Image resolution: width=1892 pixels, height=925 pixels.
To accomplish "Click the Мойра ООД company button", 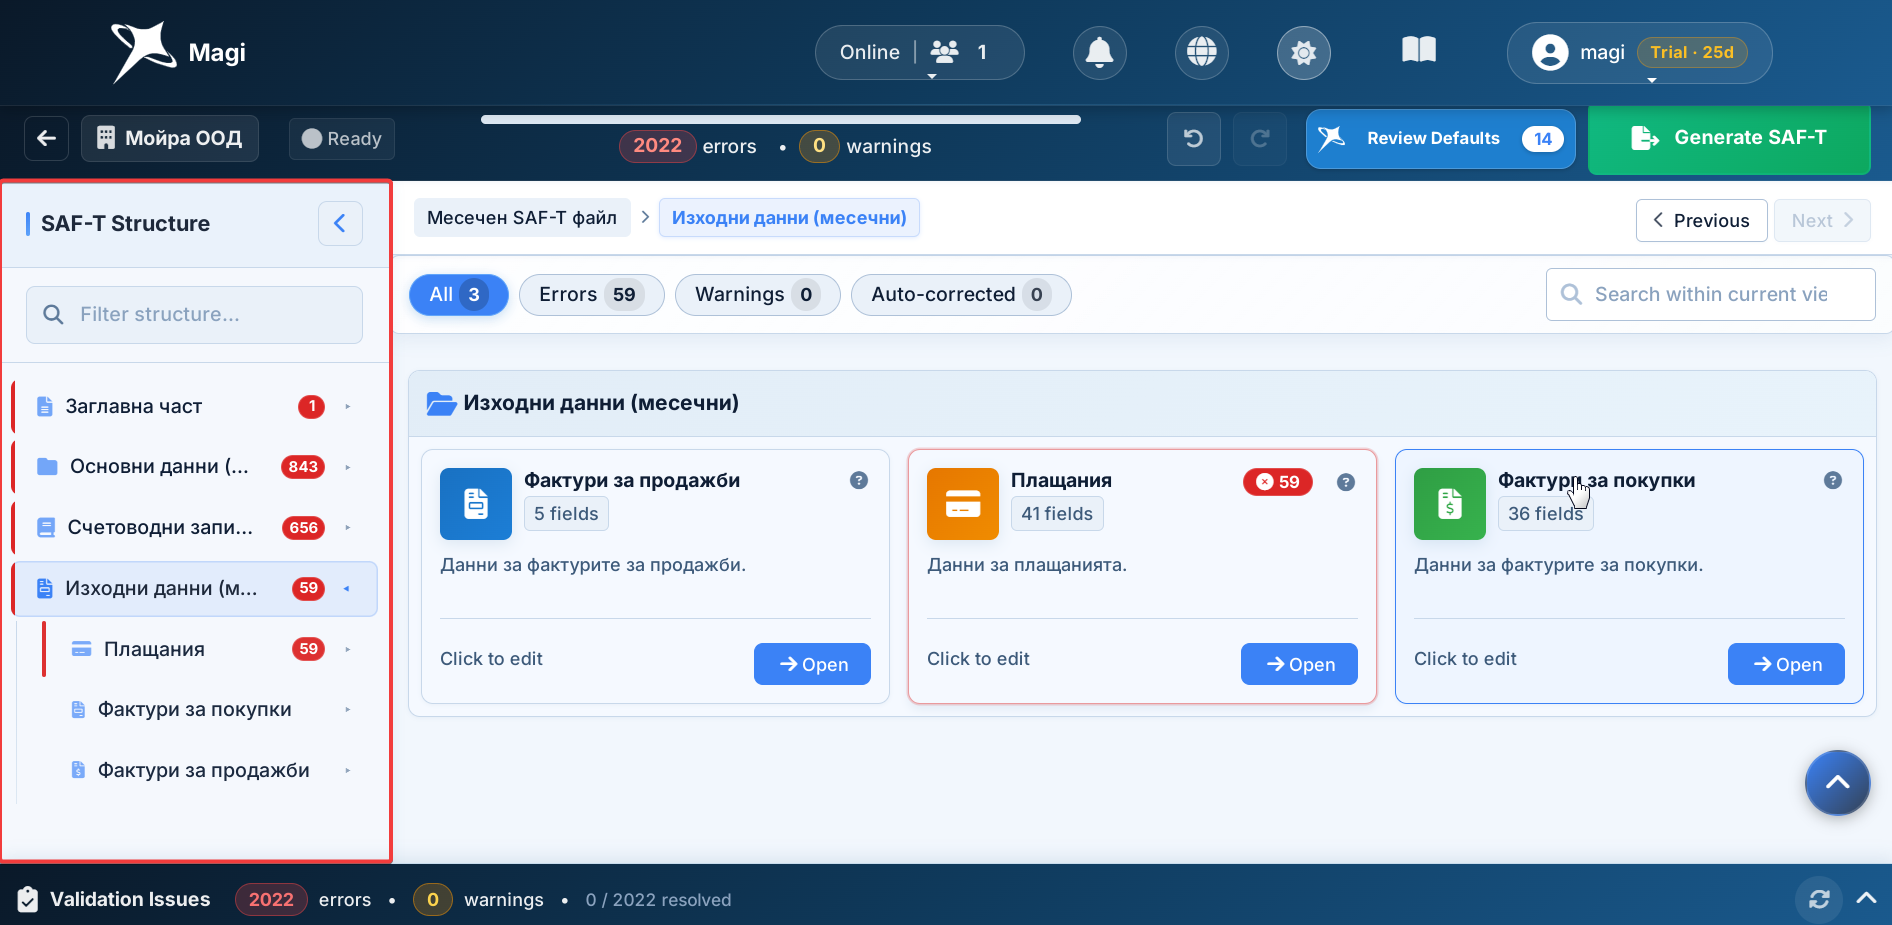I will 170,138.
